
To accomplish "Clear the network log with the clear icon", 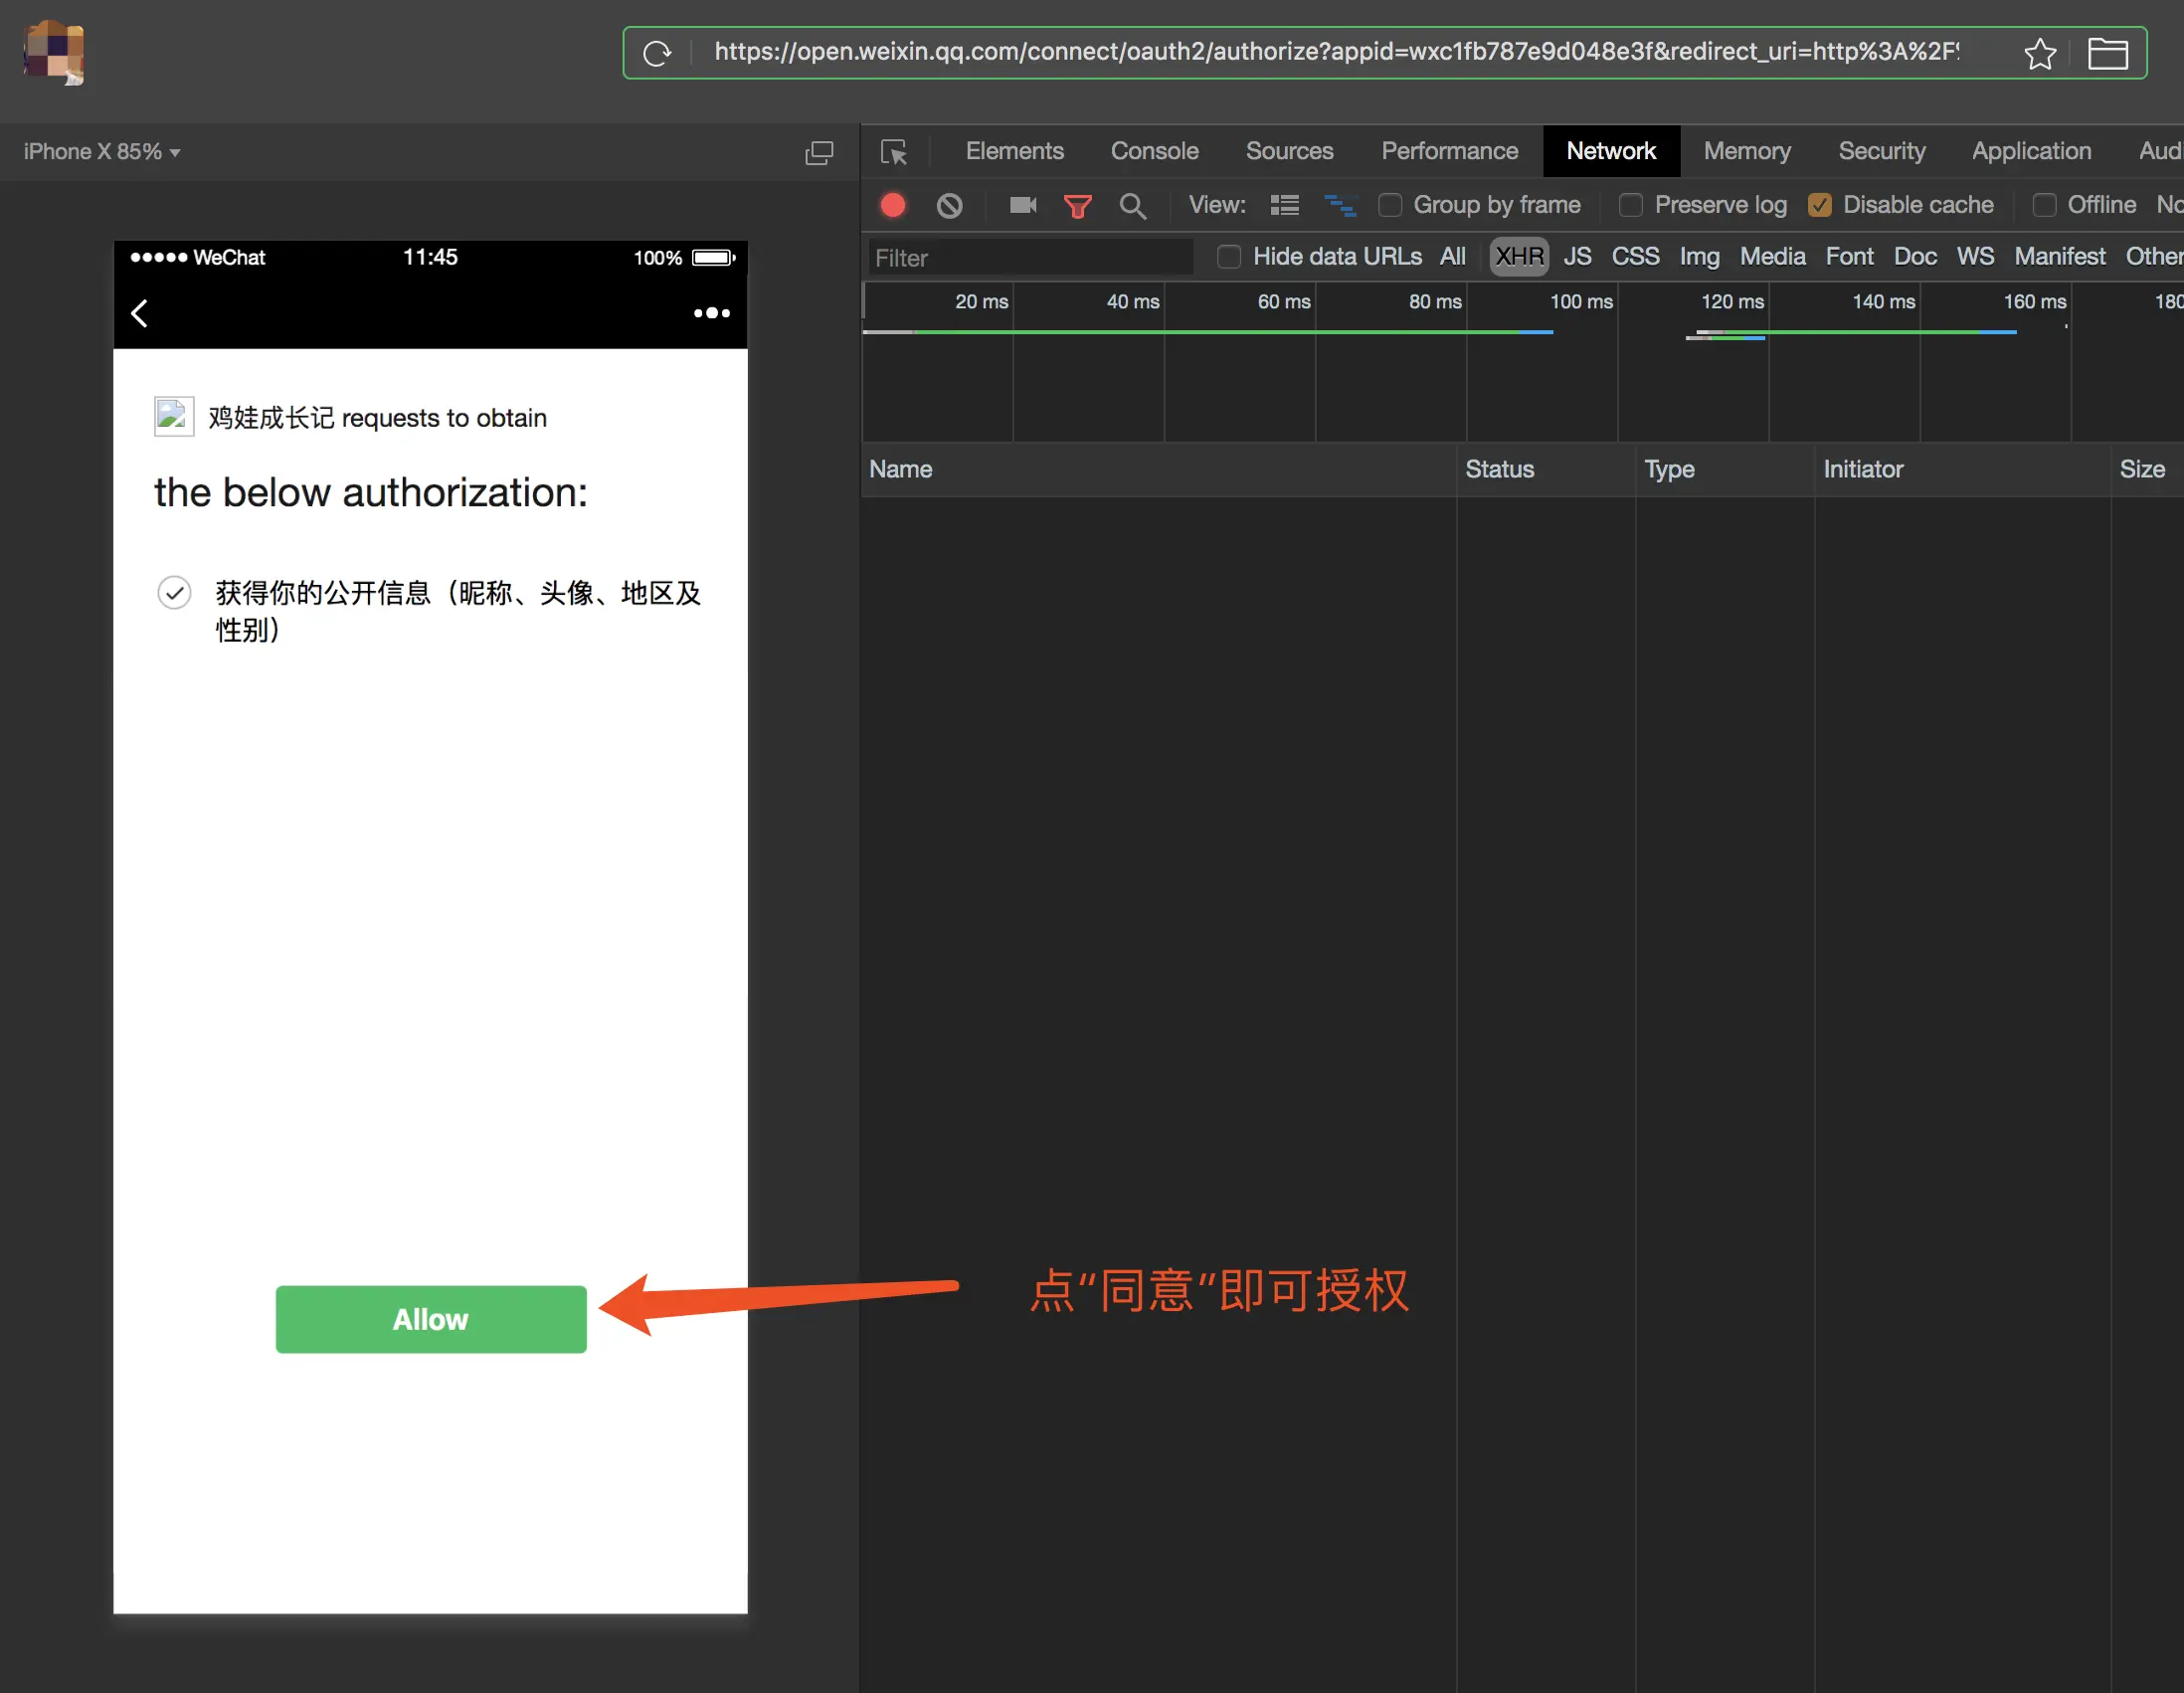I will click(x=949, y=205).
